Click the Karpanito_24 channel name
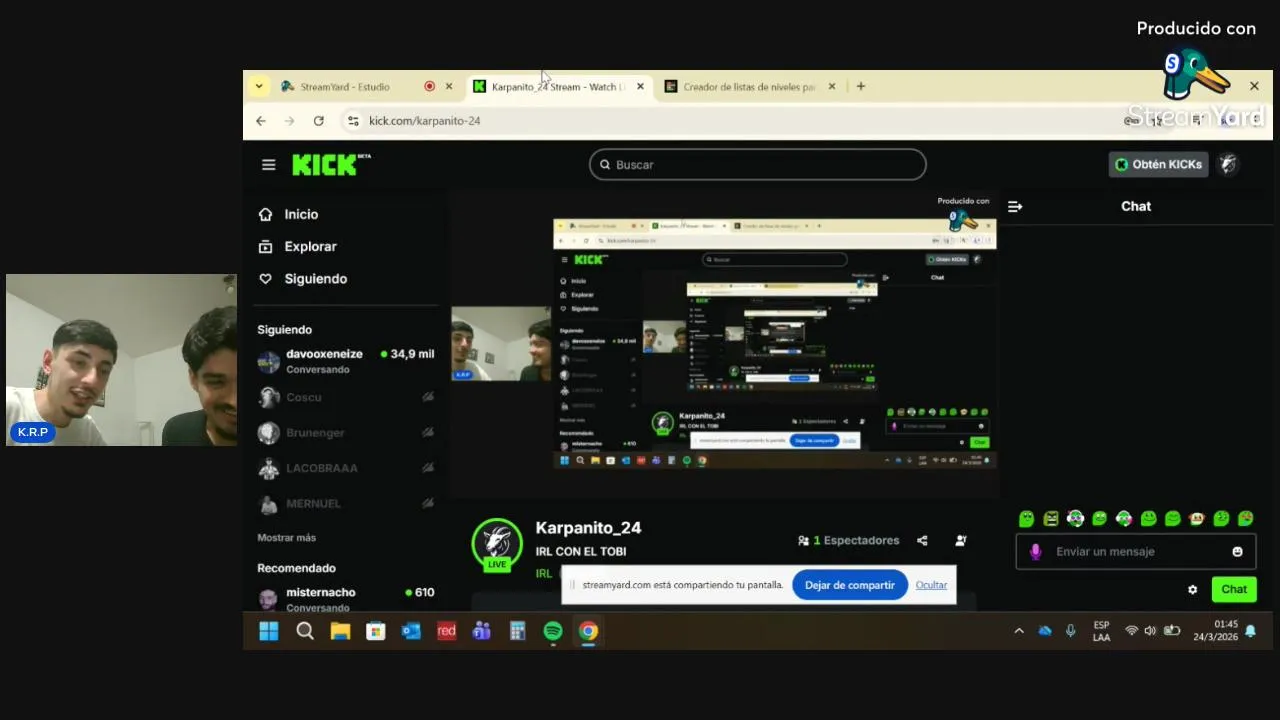Image resolution: width=1280 pixels, height=720 pixels. coord(588,528)
